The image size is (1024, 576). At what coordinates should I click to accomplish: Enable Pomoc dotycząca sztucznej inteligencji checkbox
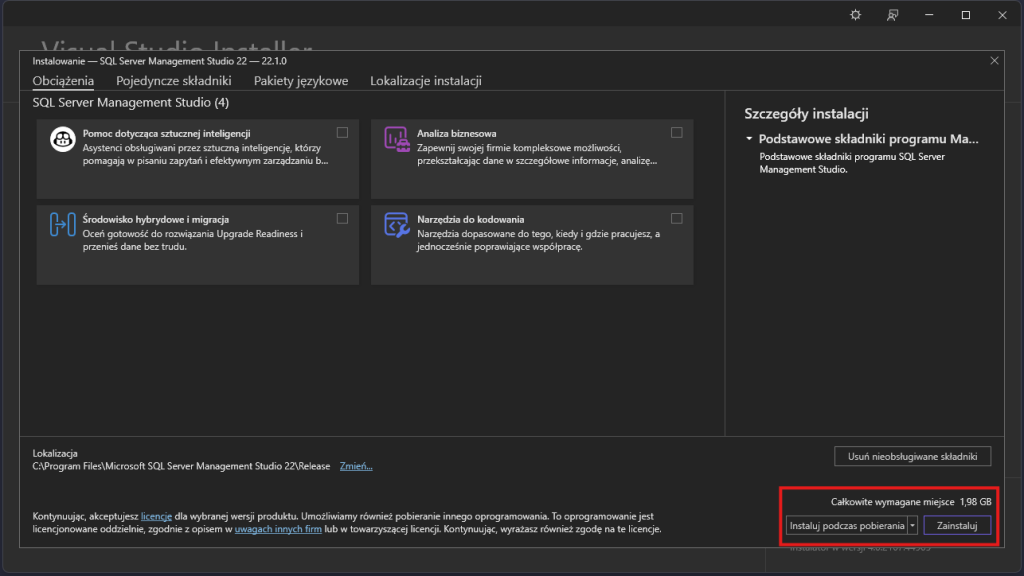coord(343,133)
